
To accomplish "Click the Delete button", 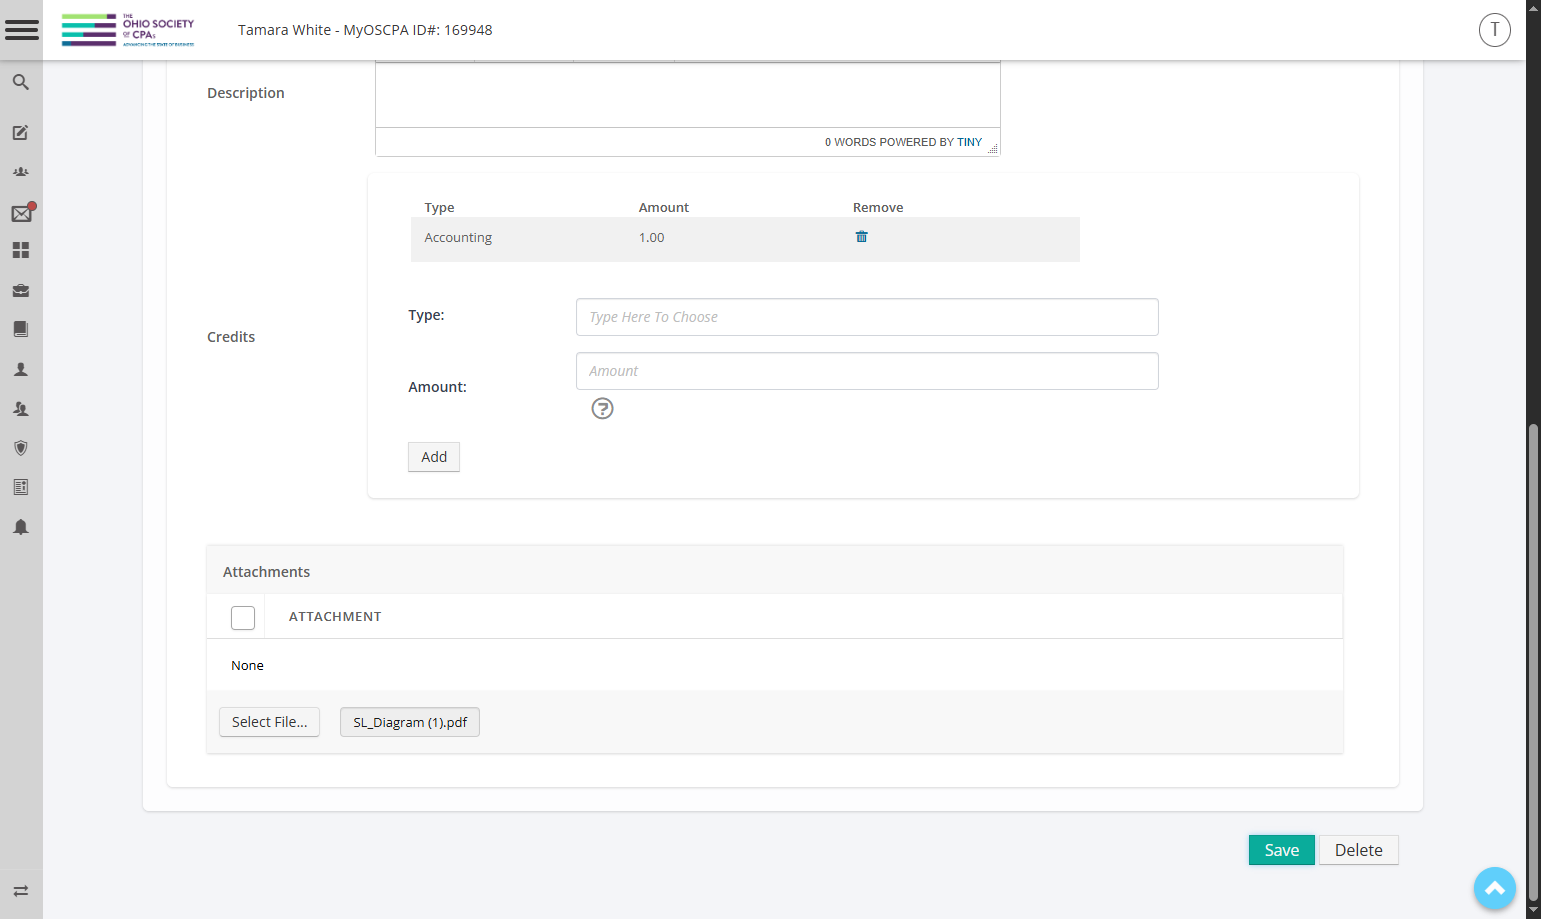I will (x=1359, y=850).
